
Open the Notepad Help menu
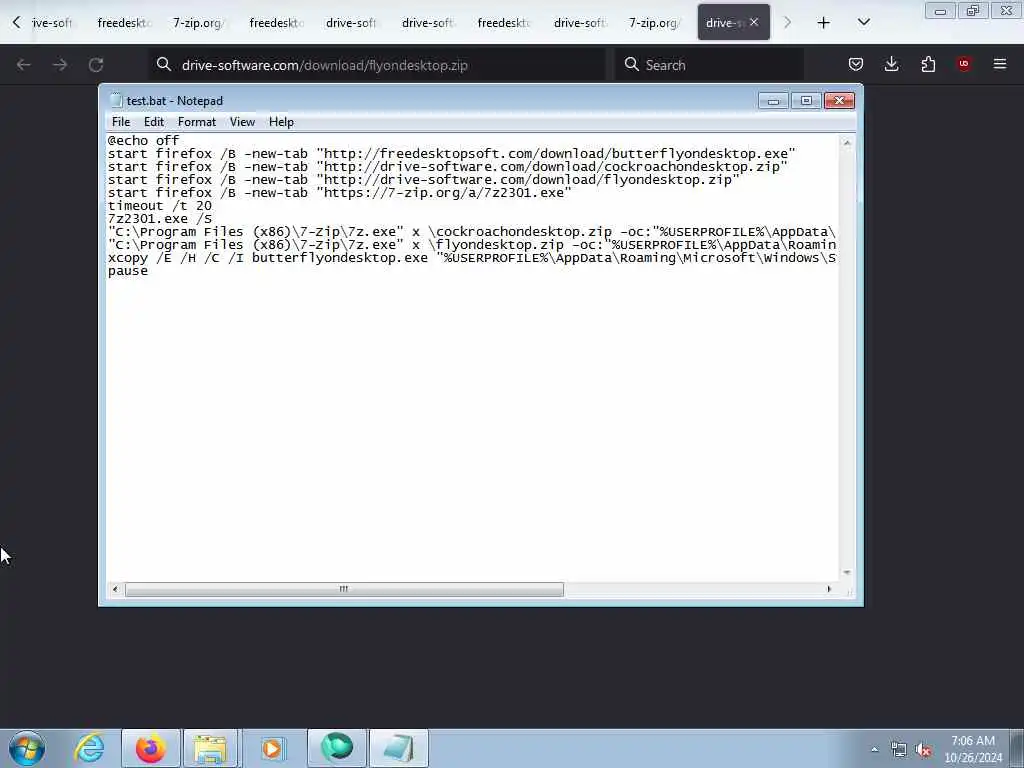click(x=281, y=122)
